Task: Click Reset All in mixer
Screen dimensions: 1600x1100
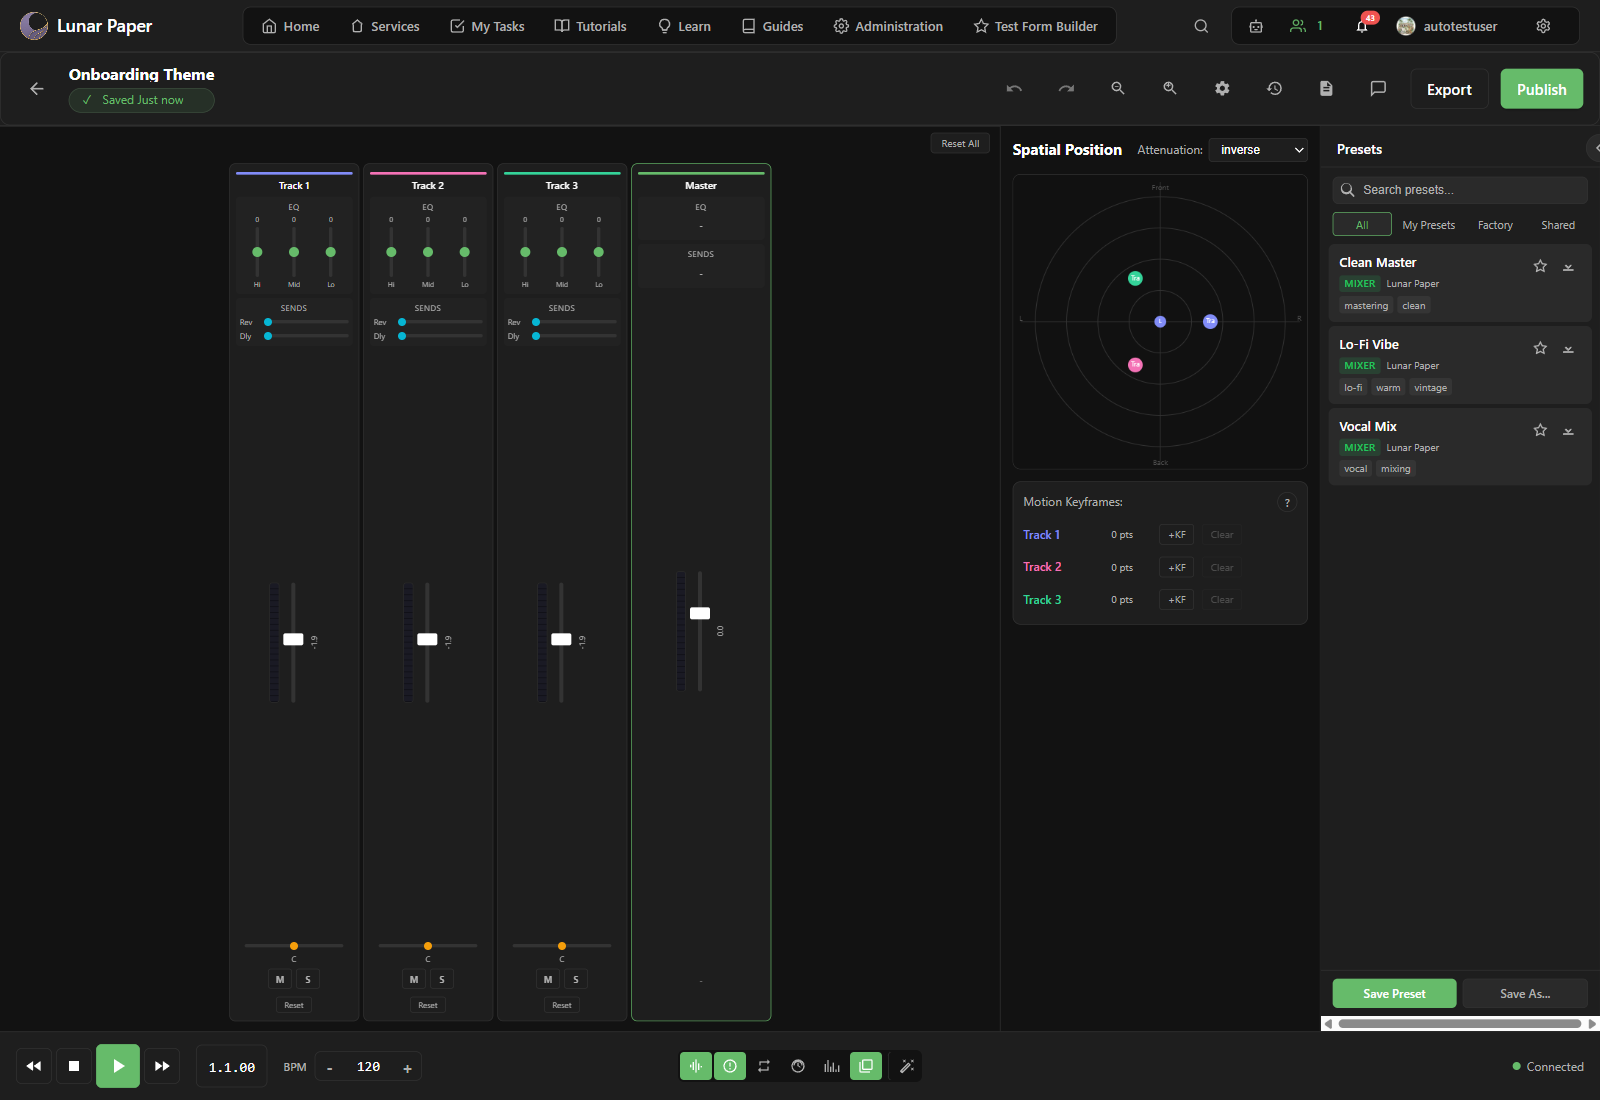Action: coord(960,143)
